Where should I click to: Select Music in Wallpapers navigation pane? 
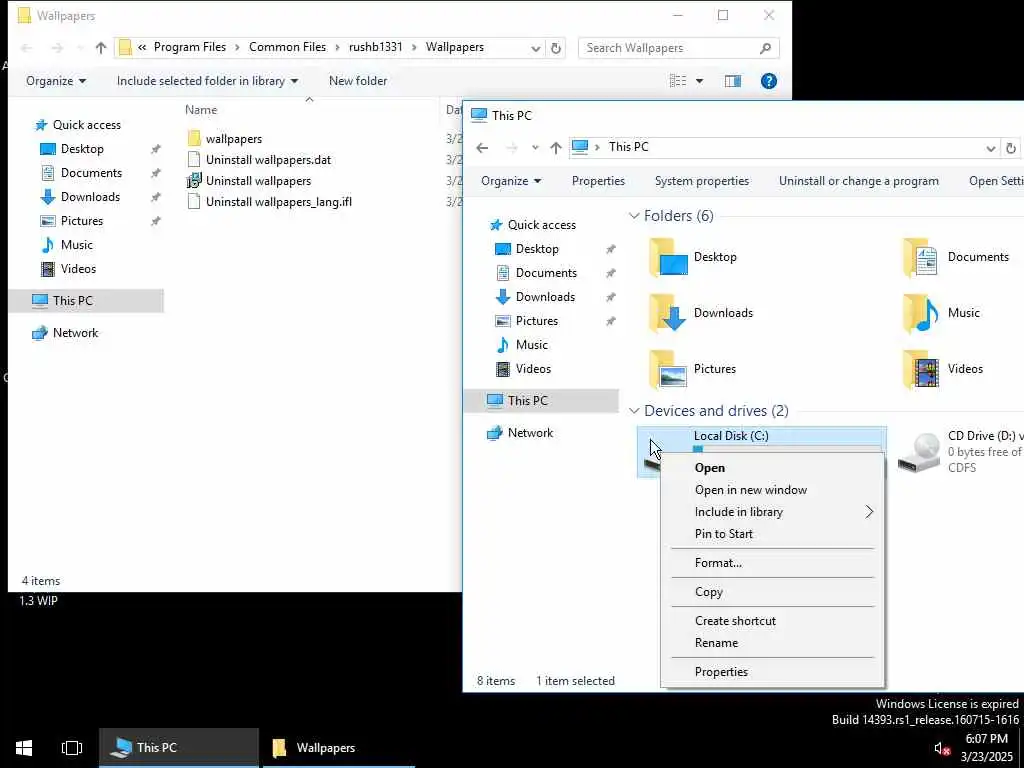(x=76, y=245)
